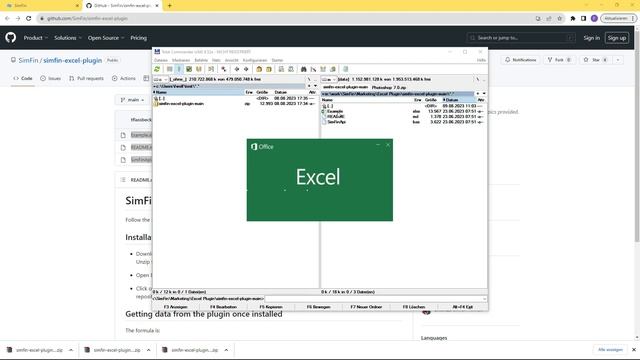Click F7 Neuer Ordner button
Image resolution: width=640 pixels, height=360 pixels.
[x=366, y=307]
